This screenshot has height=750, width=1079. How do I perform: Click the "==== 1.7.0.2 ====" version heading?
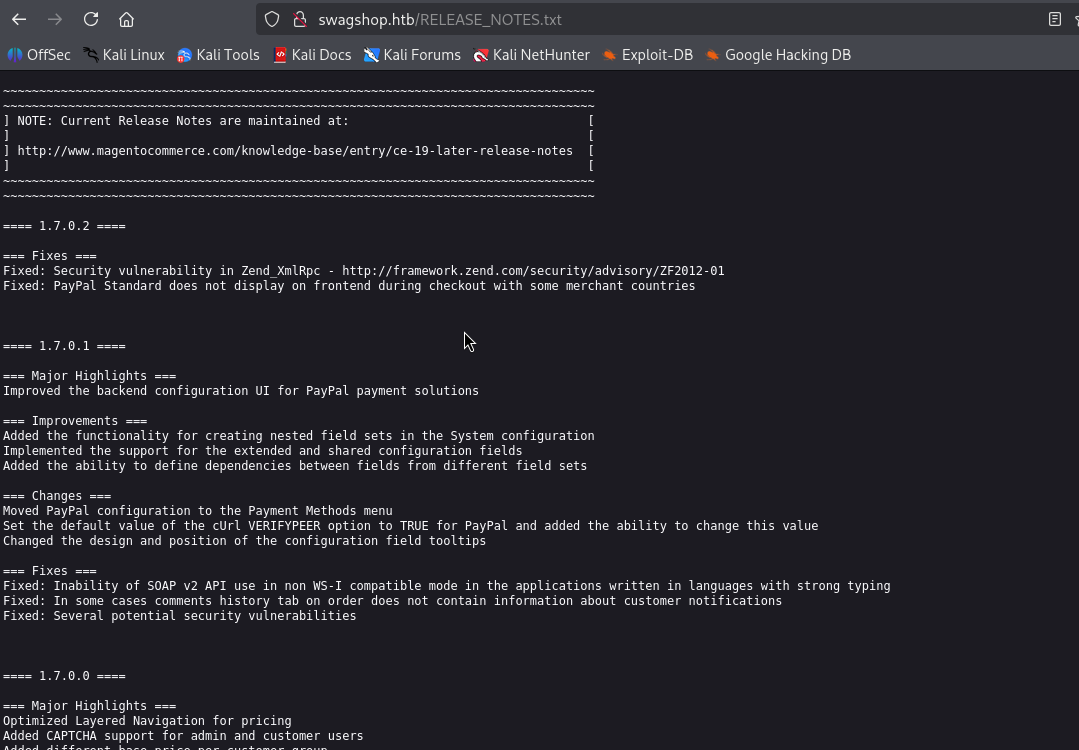(x=65, y=226)
